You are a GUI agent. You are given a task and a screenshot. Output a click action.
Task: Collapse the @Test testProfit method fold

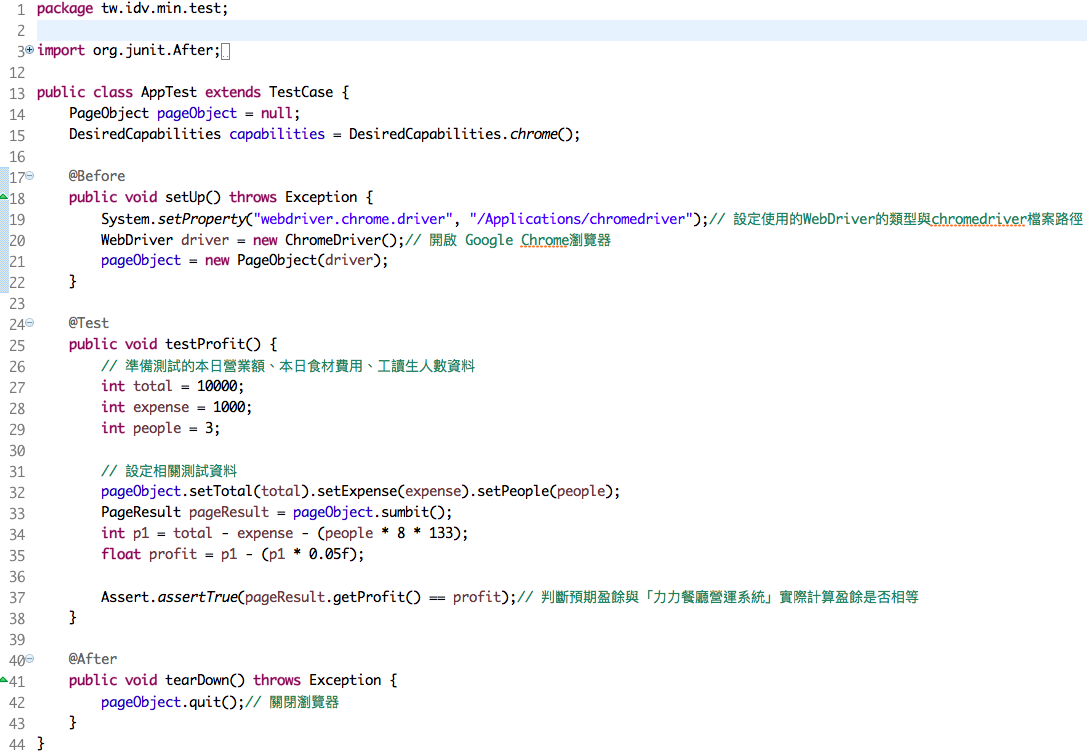click(29, 323)
